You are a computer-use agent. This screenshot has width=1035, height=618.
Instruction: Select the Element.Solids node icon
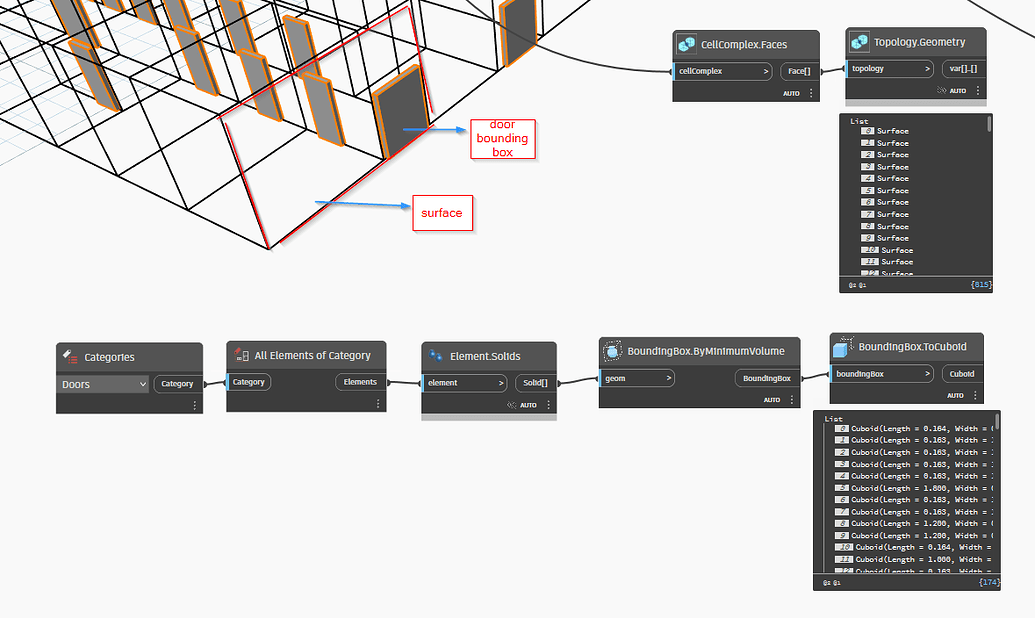(434, 354)
